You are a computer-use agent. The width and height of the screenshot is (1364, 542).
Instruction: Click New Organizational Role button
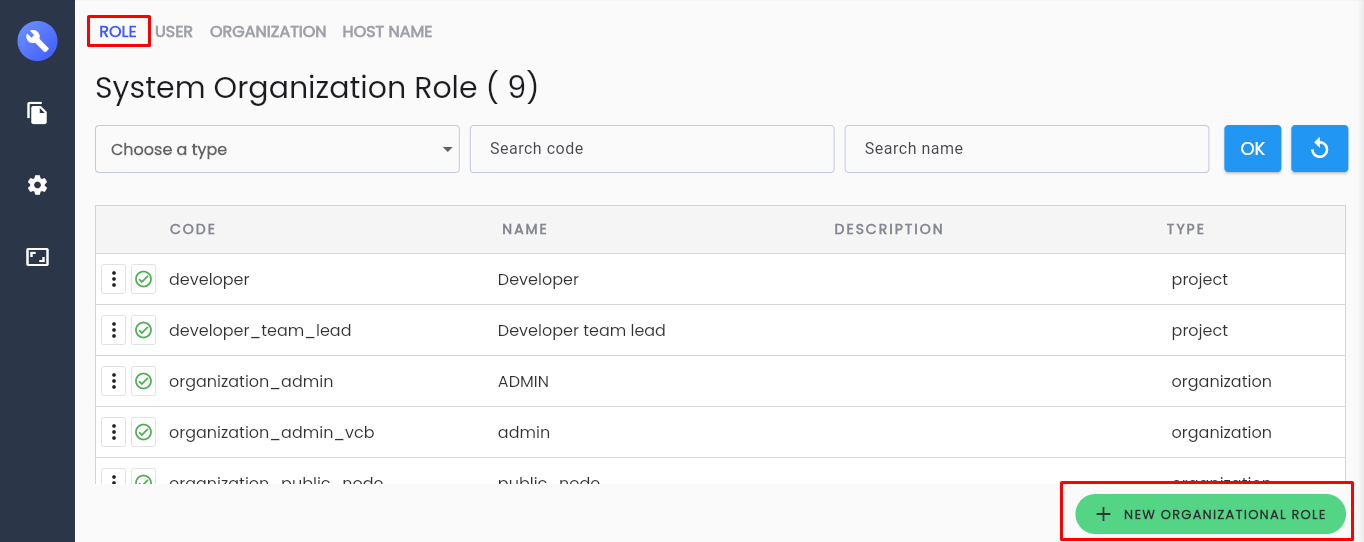[x=1210, y=514]
